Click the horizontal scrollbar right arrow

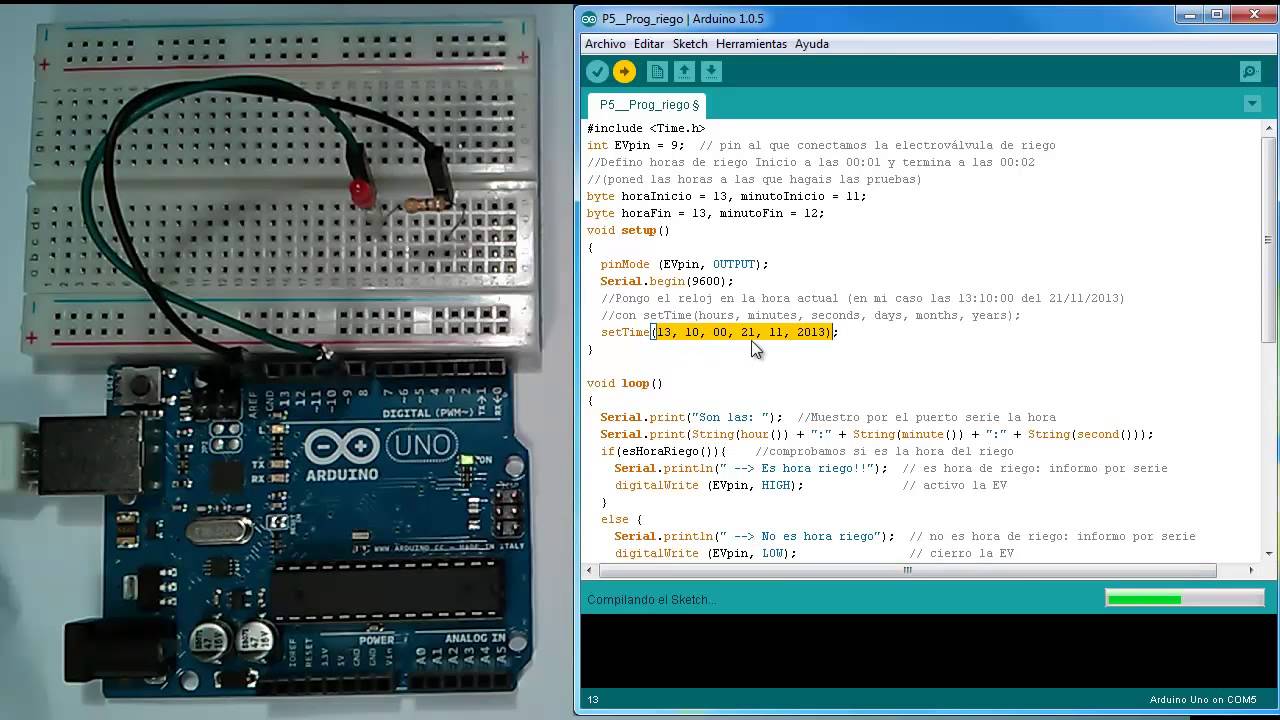(x=1252, y=570)
